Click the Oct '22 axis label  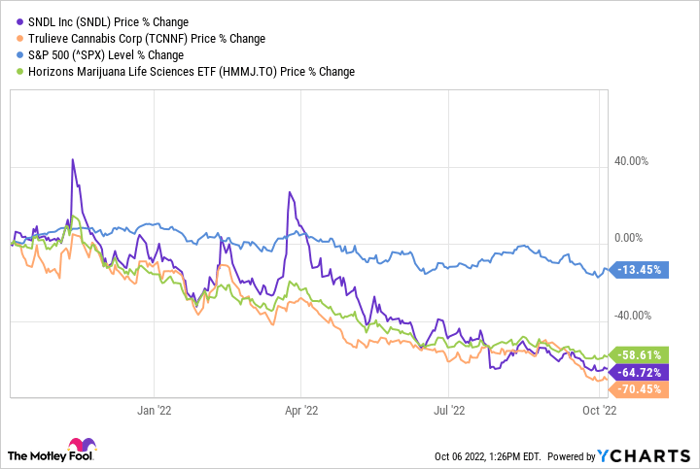(598, 410)
